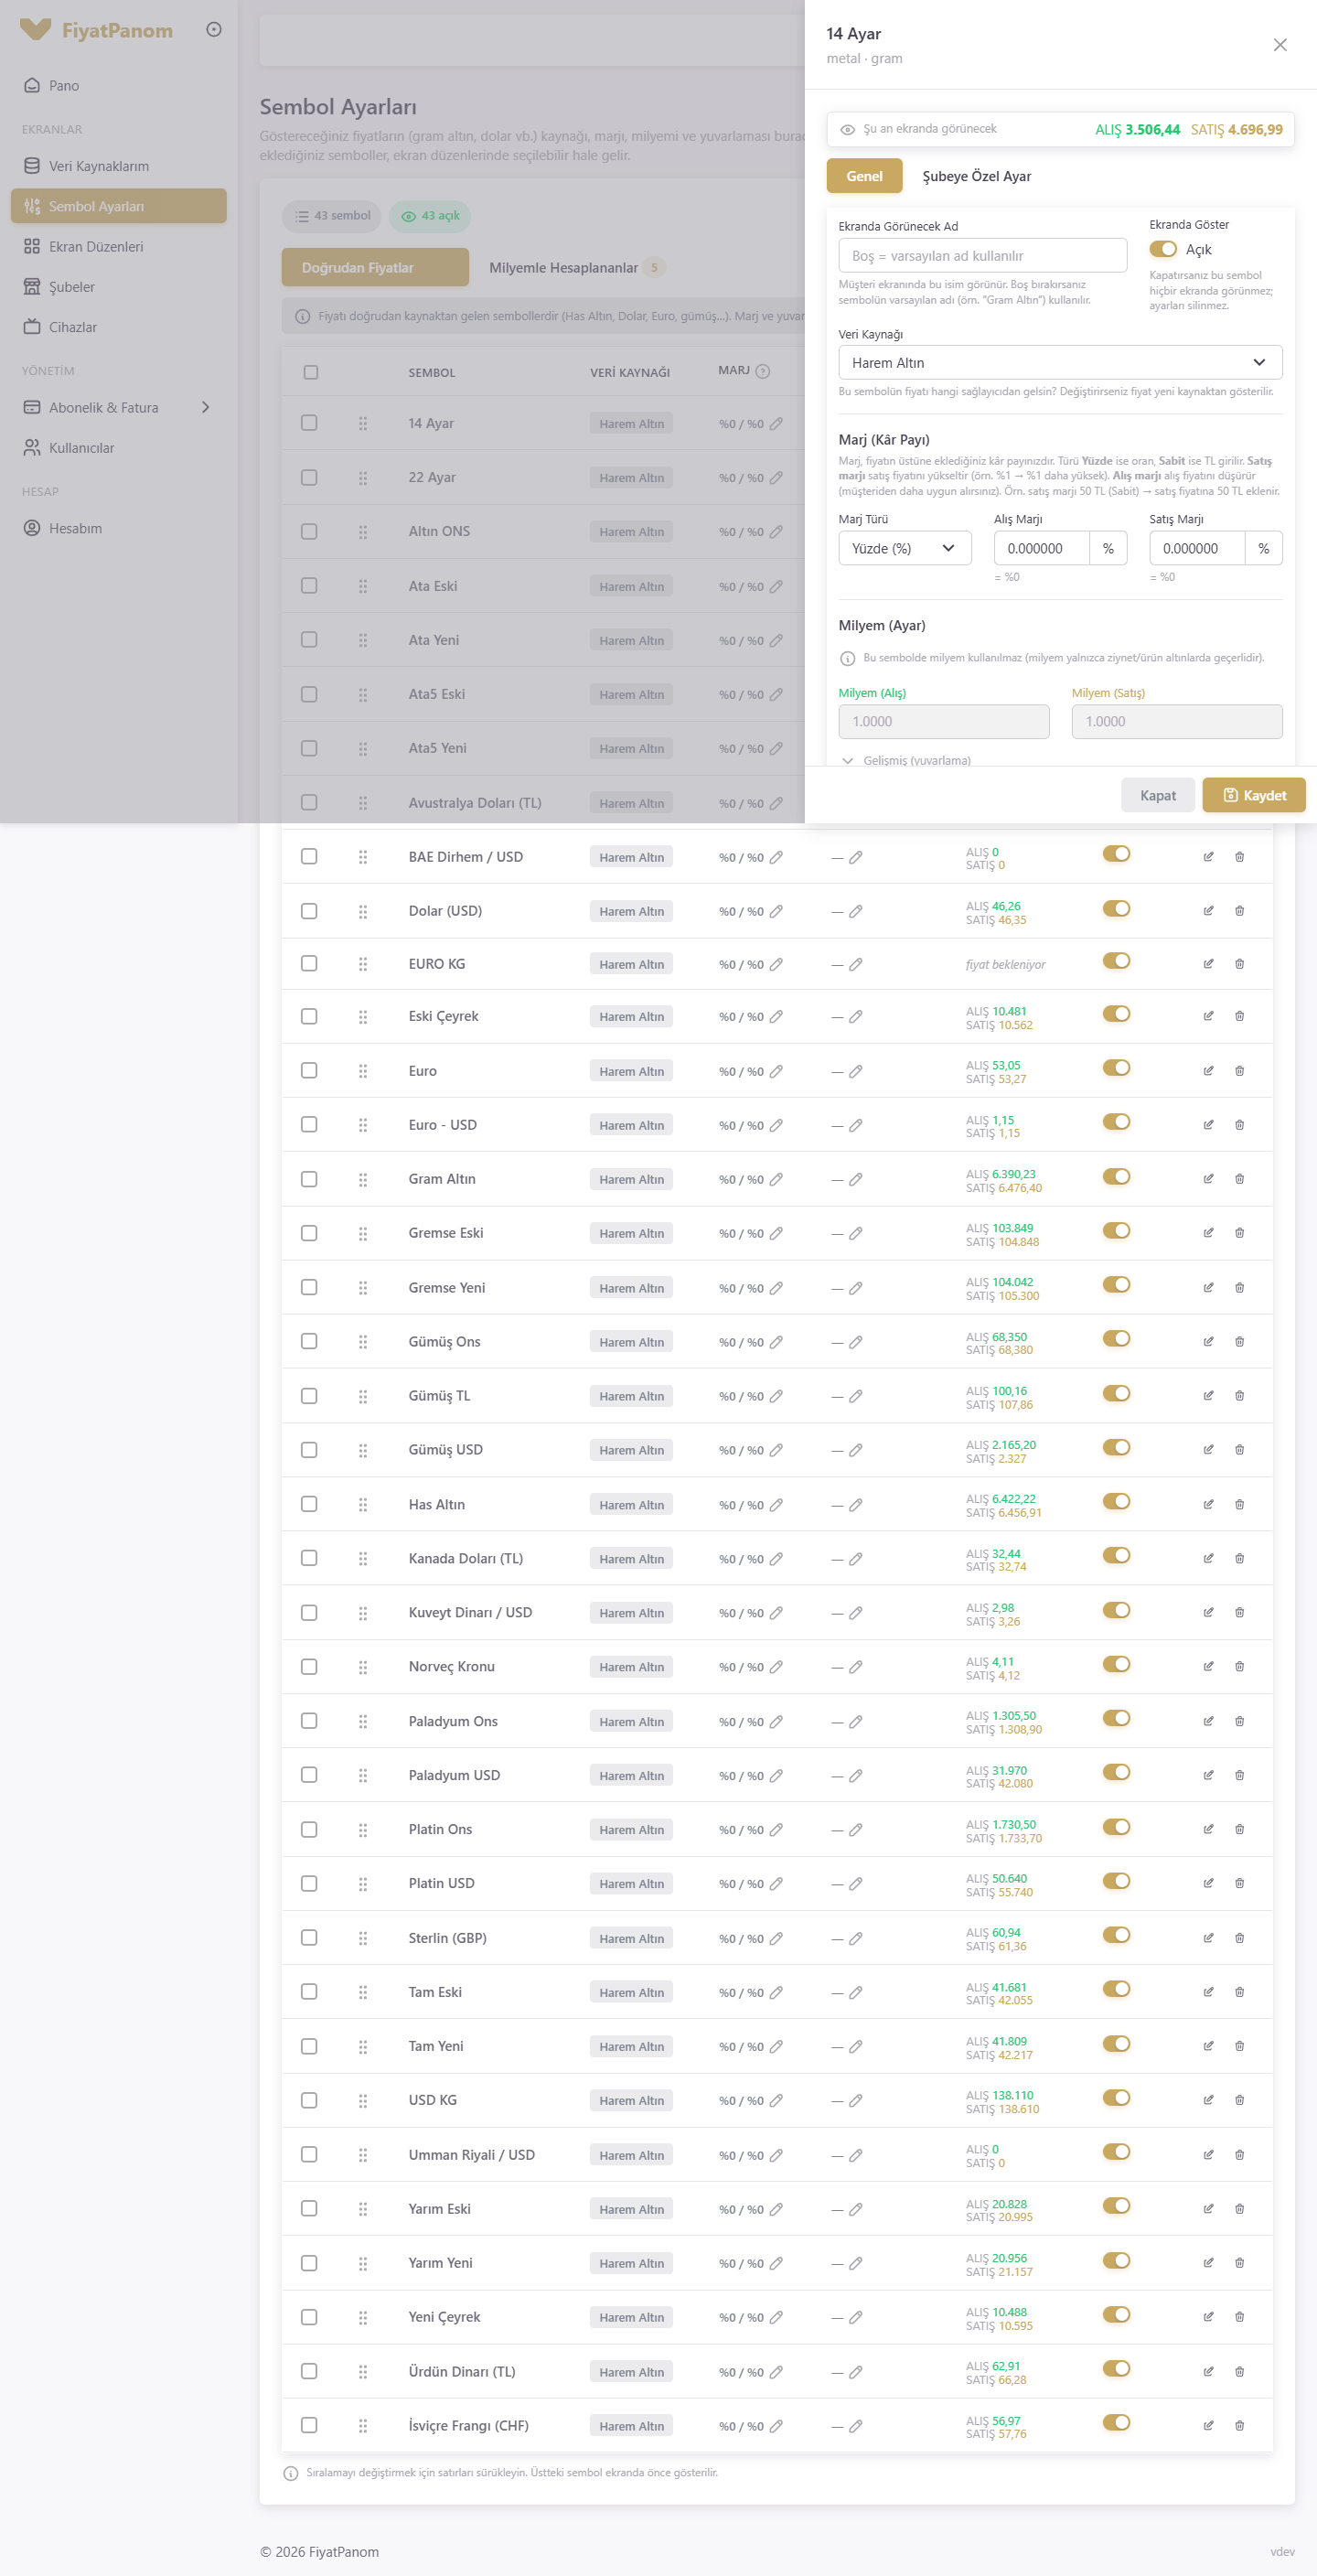Delete the Dolar (USD) symbol
Screen dimensions: 1317x2576
tap(1239, 911)
